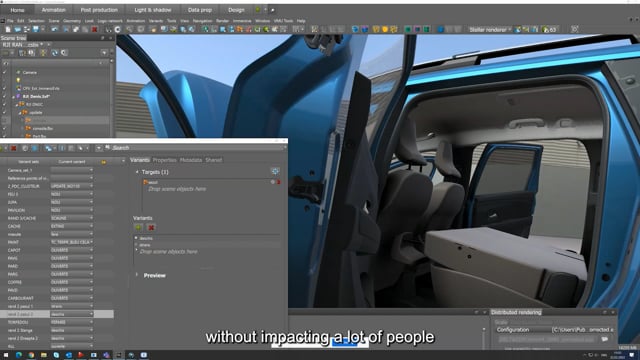The width and height of the screenshot is (640, 360).
Task: Open the Properties tab in variants panel
Action: click(164, 160)
